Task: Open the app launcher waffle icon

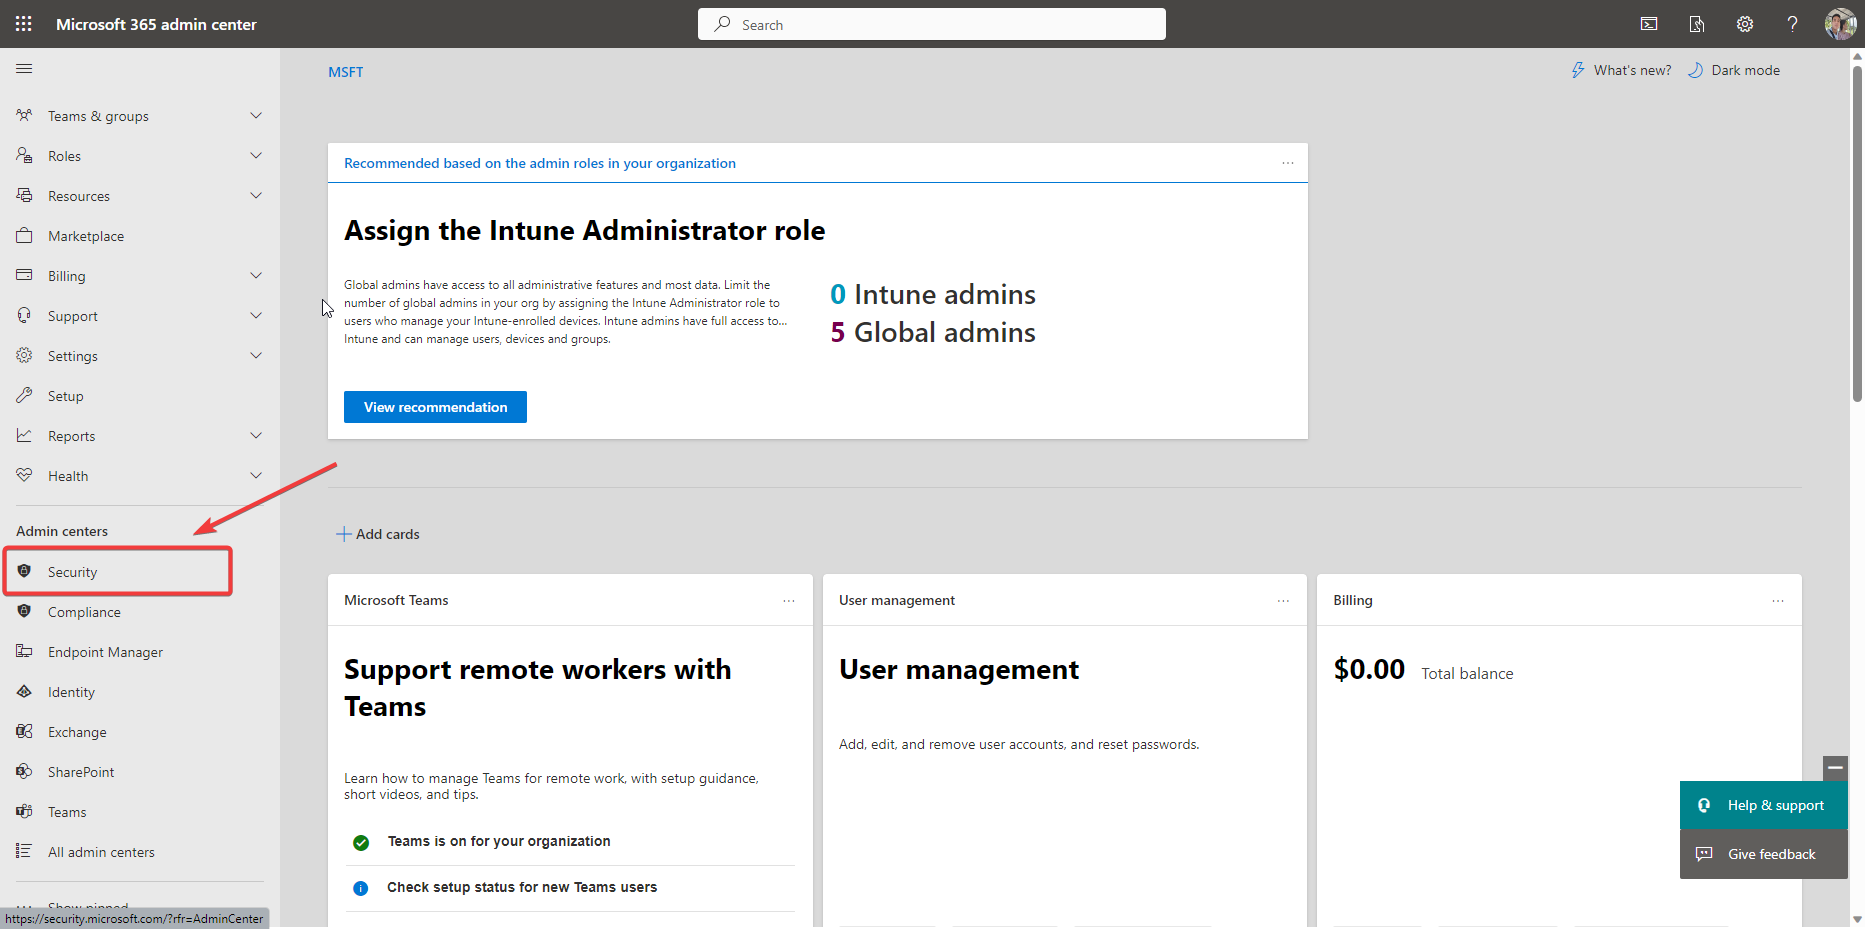Action: click(24, 24)
